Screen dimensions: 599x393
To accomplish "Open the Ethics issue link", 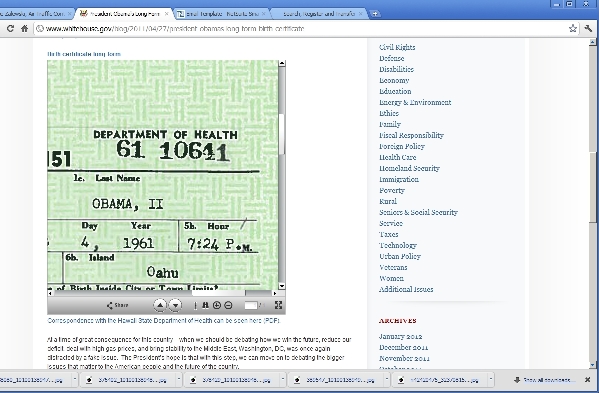I will coord(389,113).
